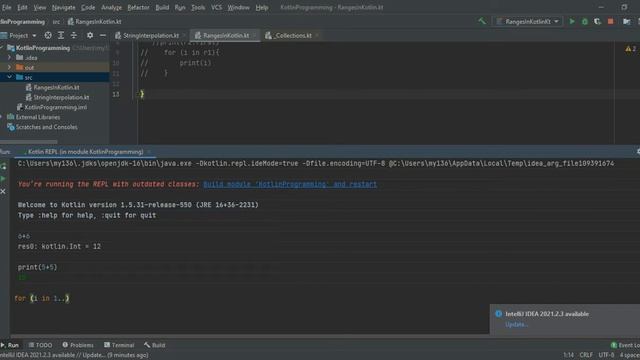Start debugging with the green bug icon
640x360 pixels.
(x=584, y=22)
